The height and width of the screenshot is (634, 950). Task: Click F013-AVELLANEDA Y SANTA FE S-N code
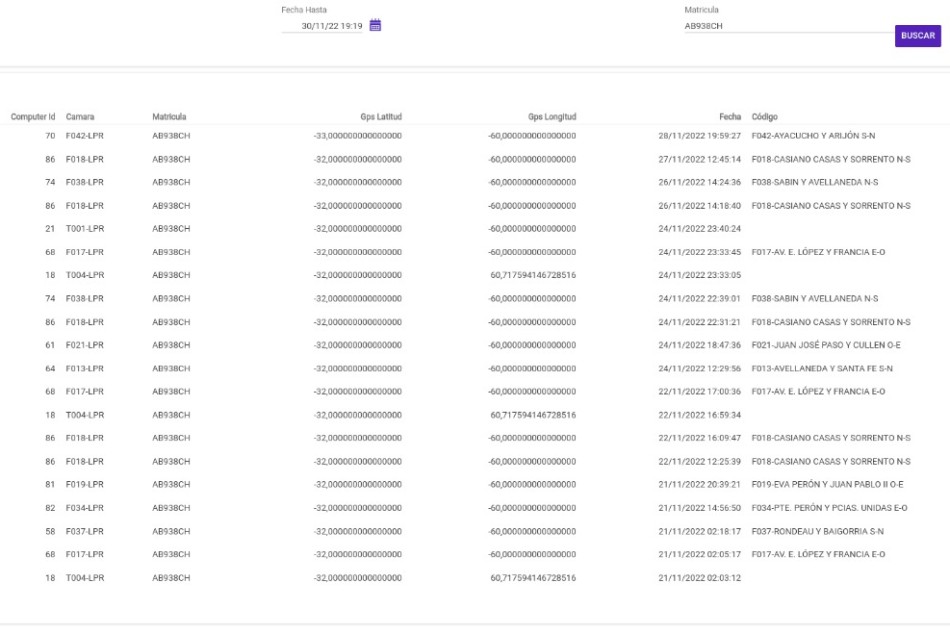(x=821, y=369)
